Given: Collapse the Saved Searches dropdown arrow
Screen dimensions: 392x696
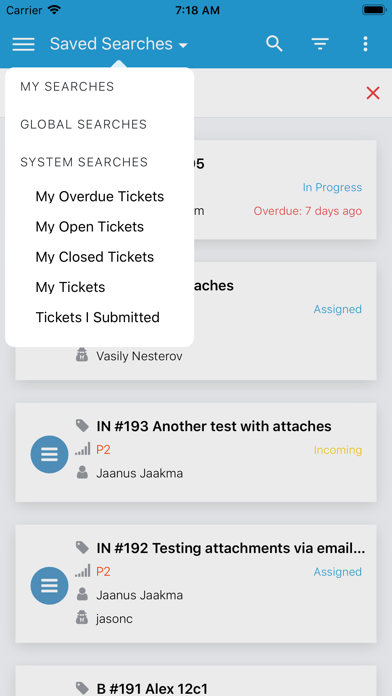Looking at the screenshot, I should coord(183,45).
